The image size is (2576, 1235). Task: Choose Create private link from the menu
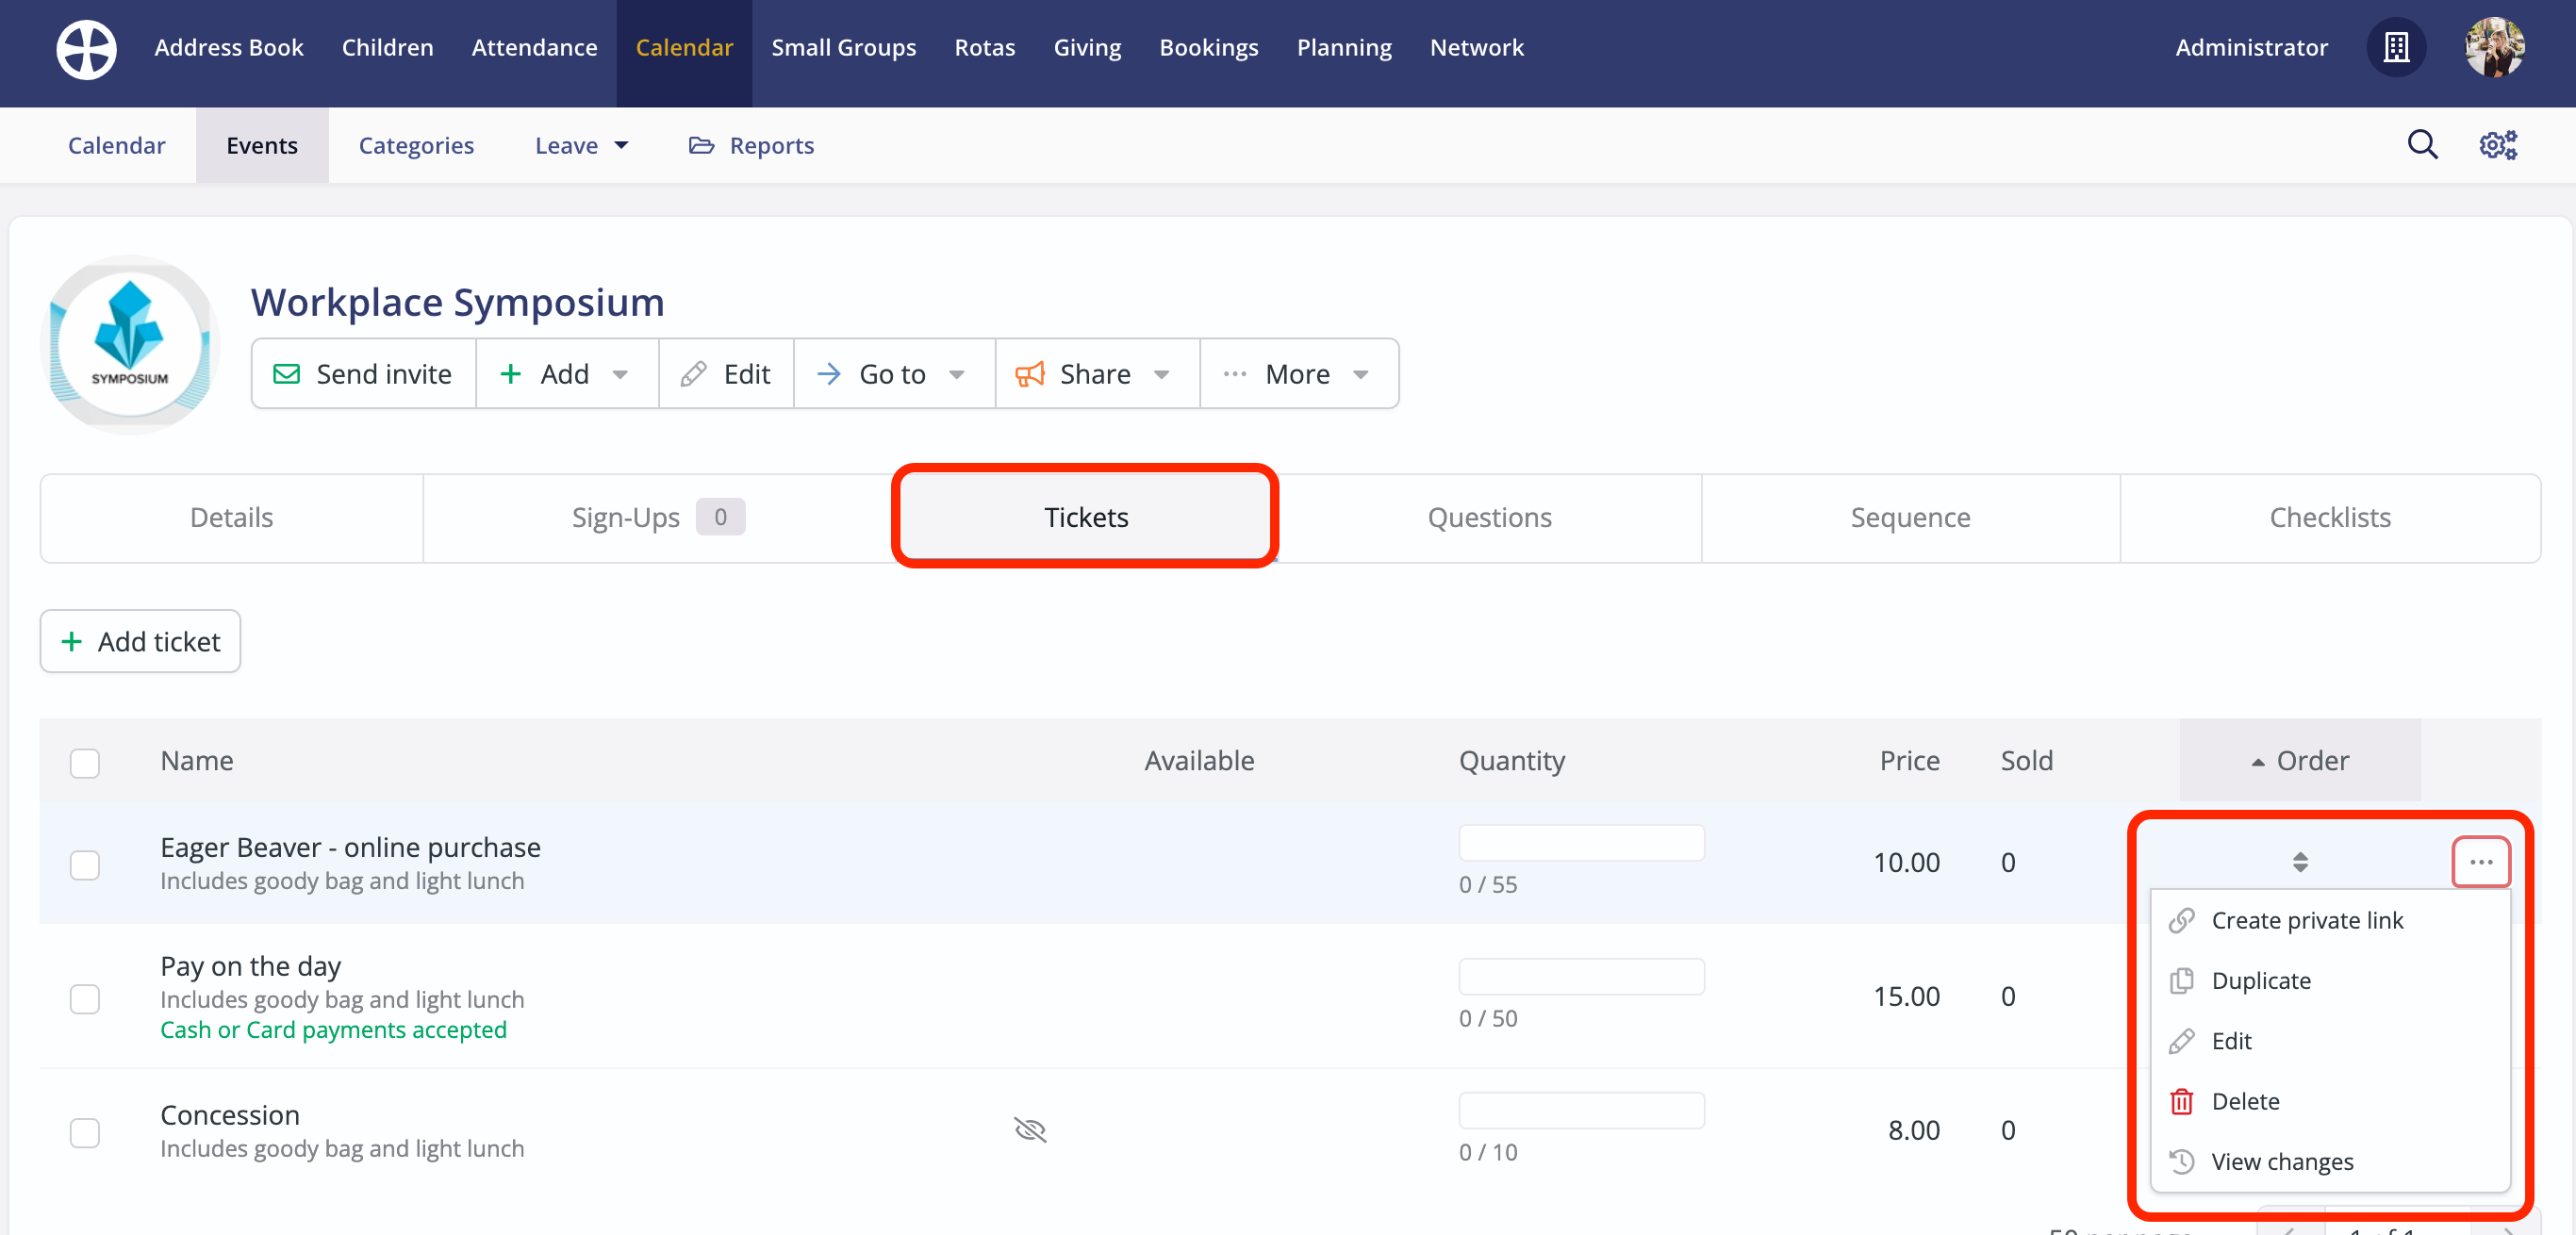coord(2306,920)
